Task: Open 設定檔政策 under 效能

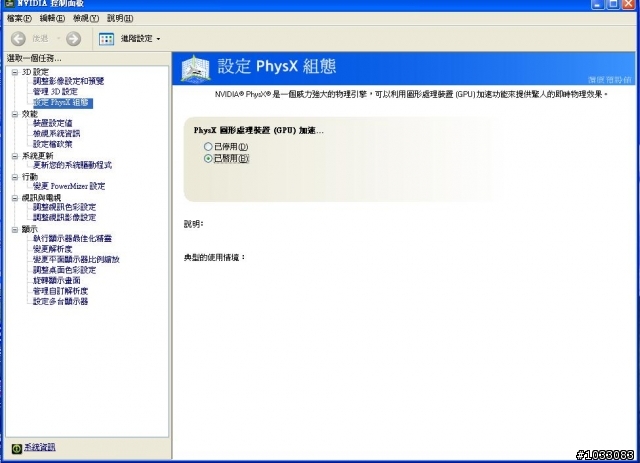Action: 53,144
